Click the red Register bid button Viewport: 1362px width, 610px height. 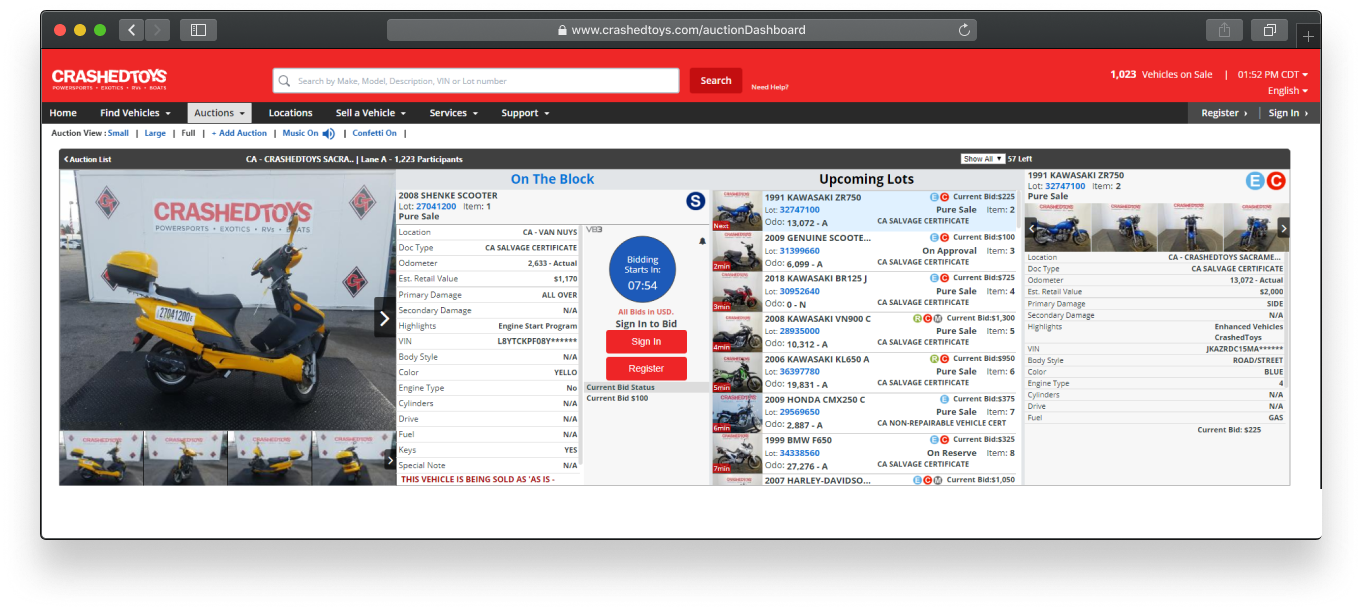(646, 369)
